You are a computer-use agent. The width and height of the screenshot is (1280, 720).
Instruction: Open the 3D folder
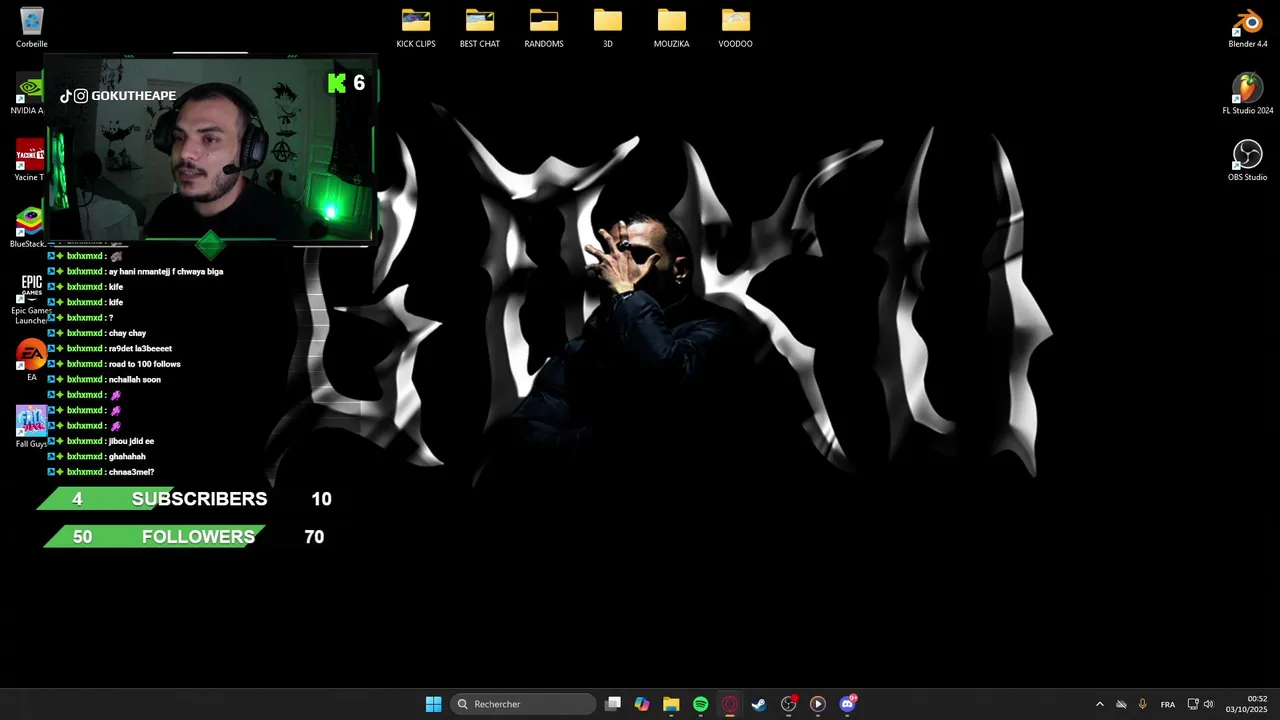608,27
